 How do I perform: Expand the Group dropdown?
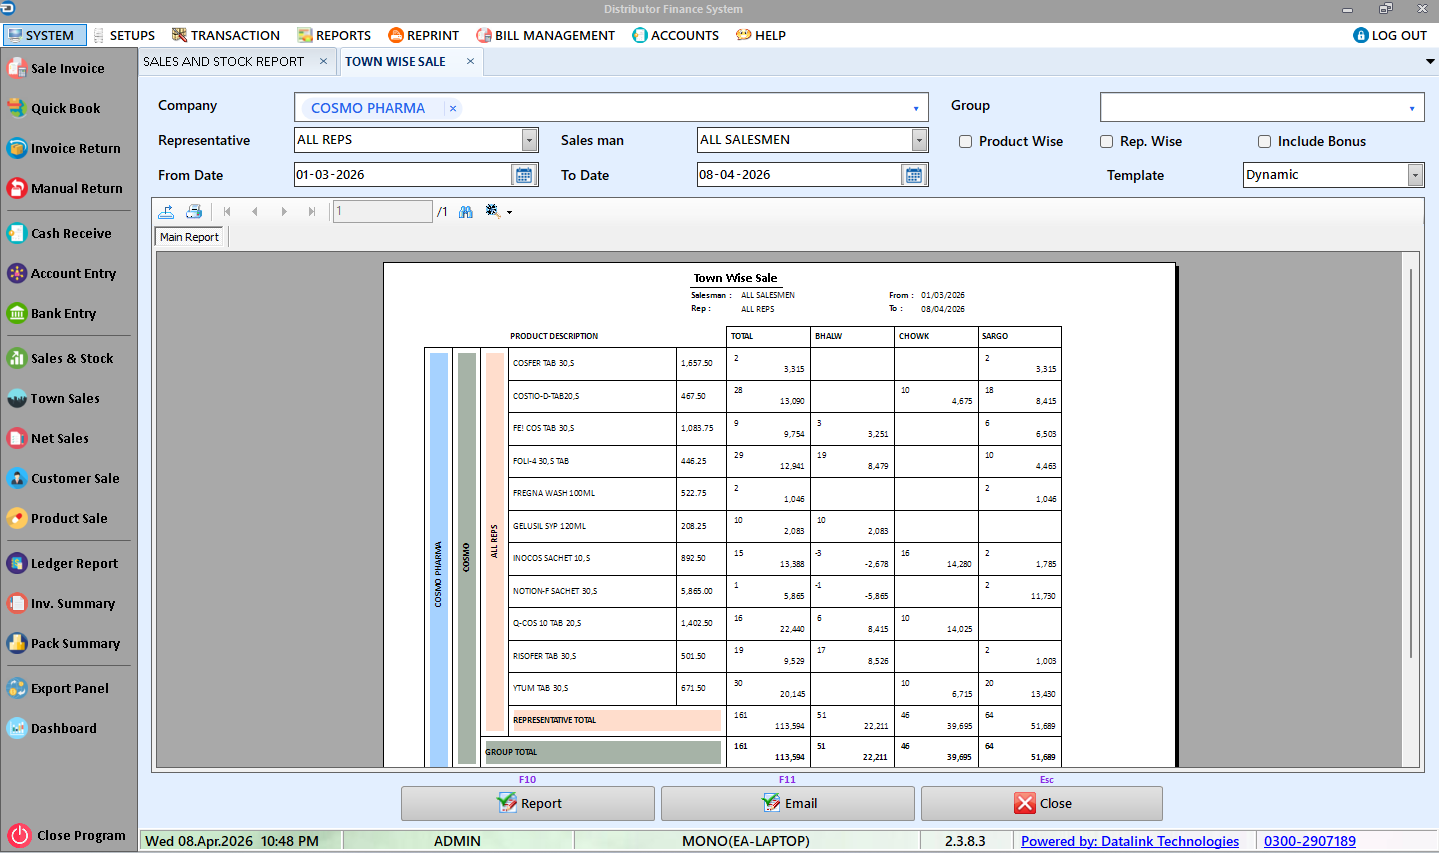click(x=1411, y=108)
